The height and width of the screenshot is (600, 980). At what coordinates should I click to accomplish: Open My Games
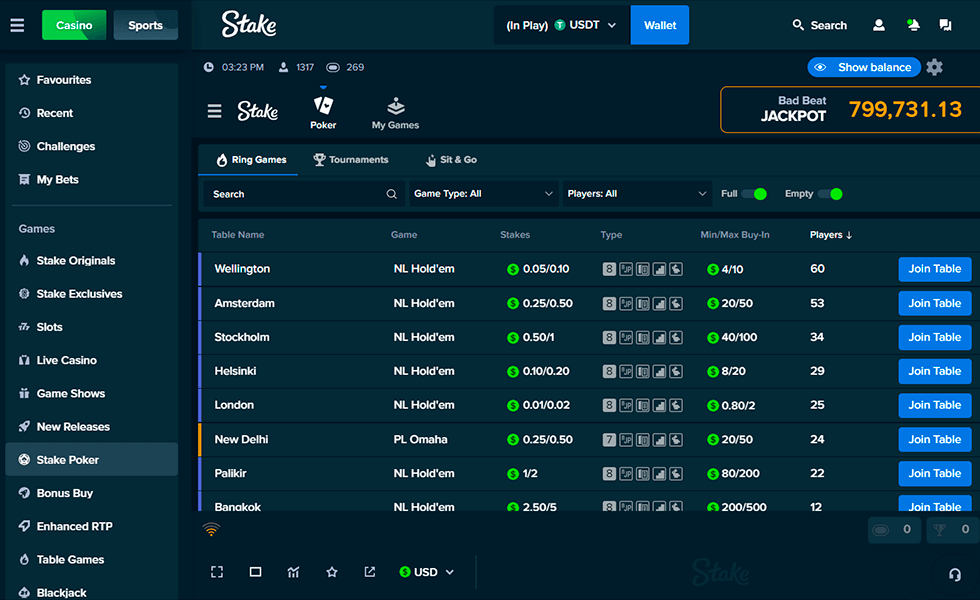point(395,113)
